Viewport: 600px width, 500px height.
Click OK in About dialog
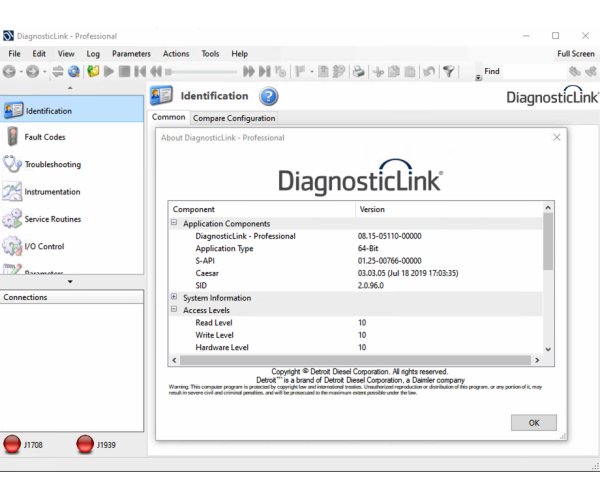(534, 423)
